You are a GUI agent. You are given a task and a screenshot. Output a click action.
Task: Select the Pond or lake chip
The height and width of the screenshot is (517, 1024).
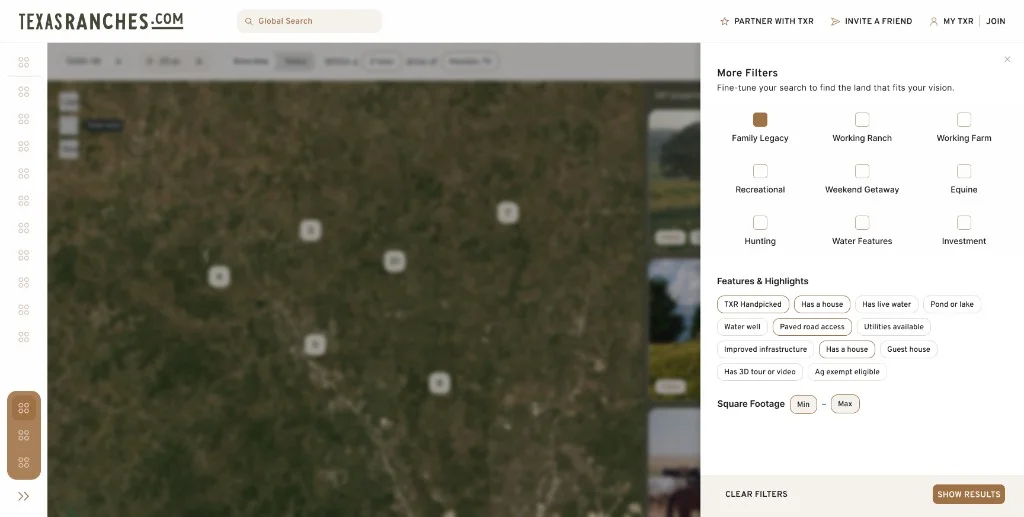952,304
